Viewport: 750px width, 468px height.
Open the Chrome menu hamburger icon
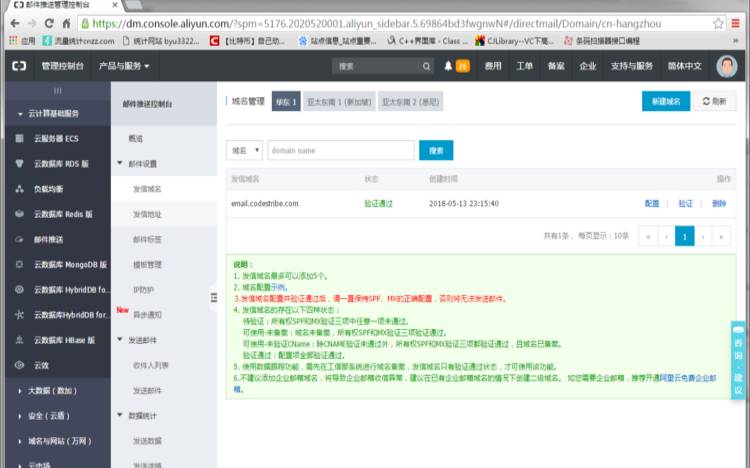736,23
